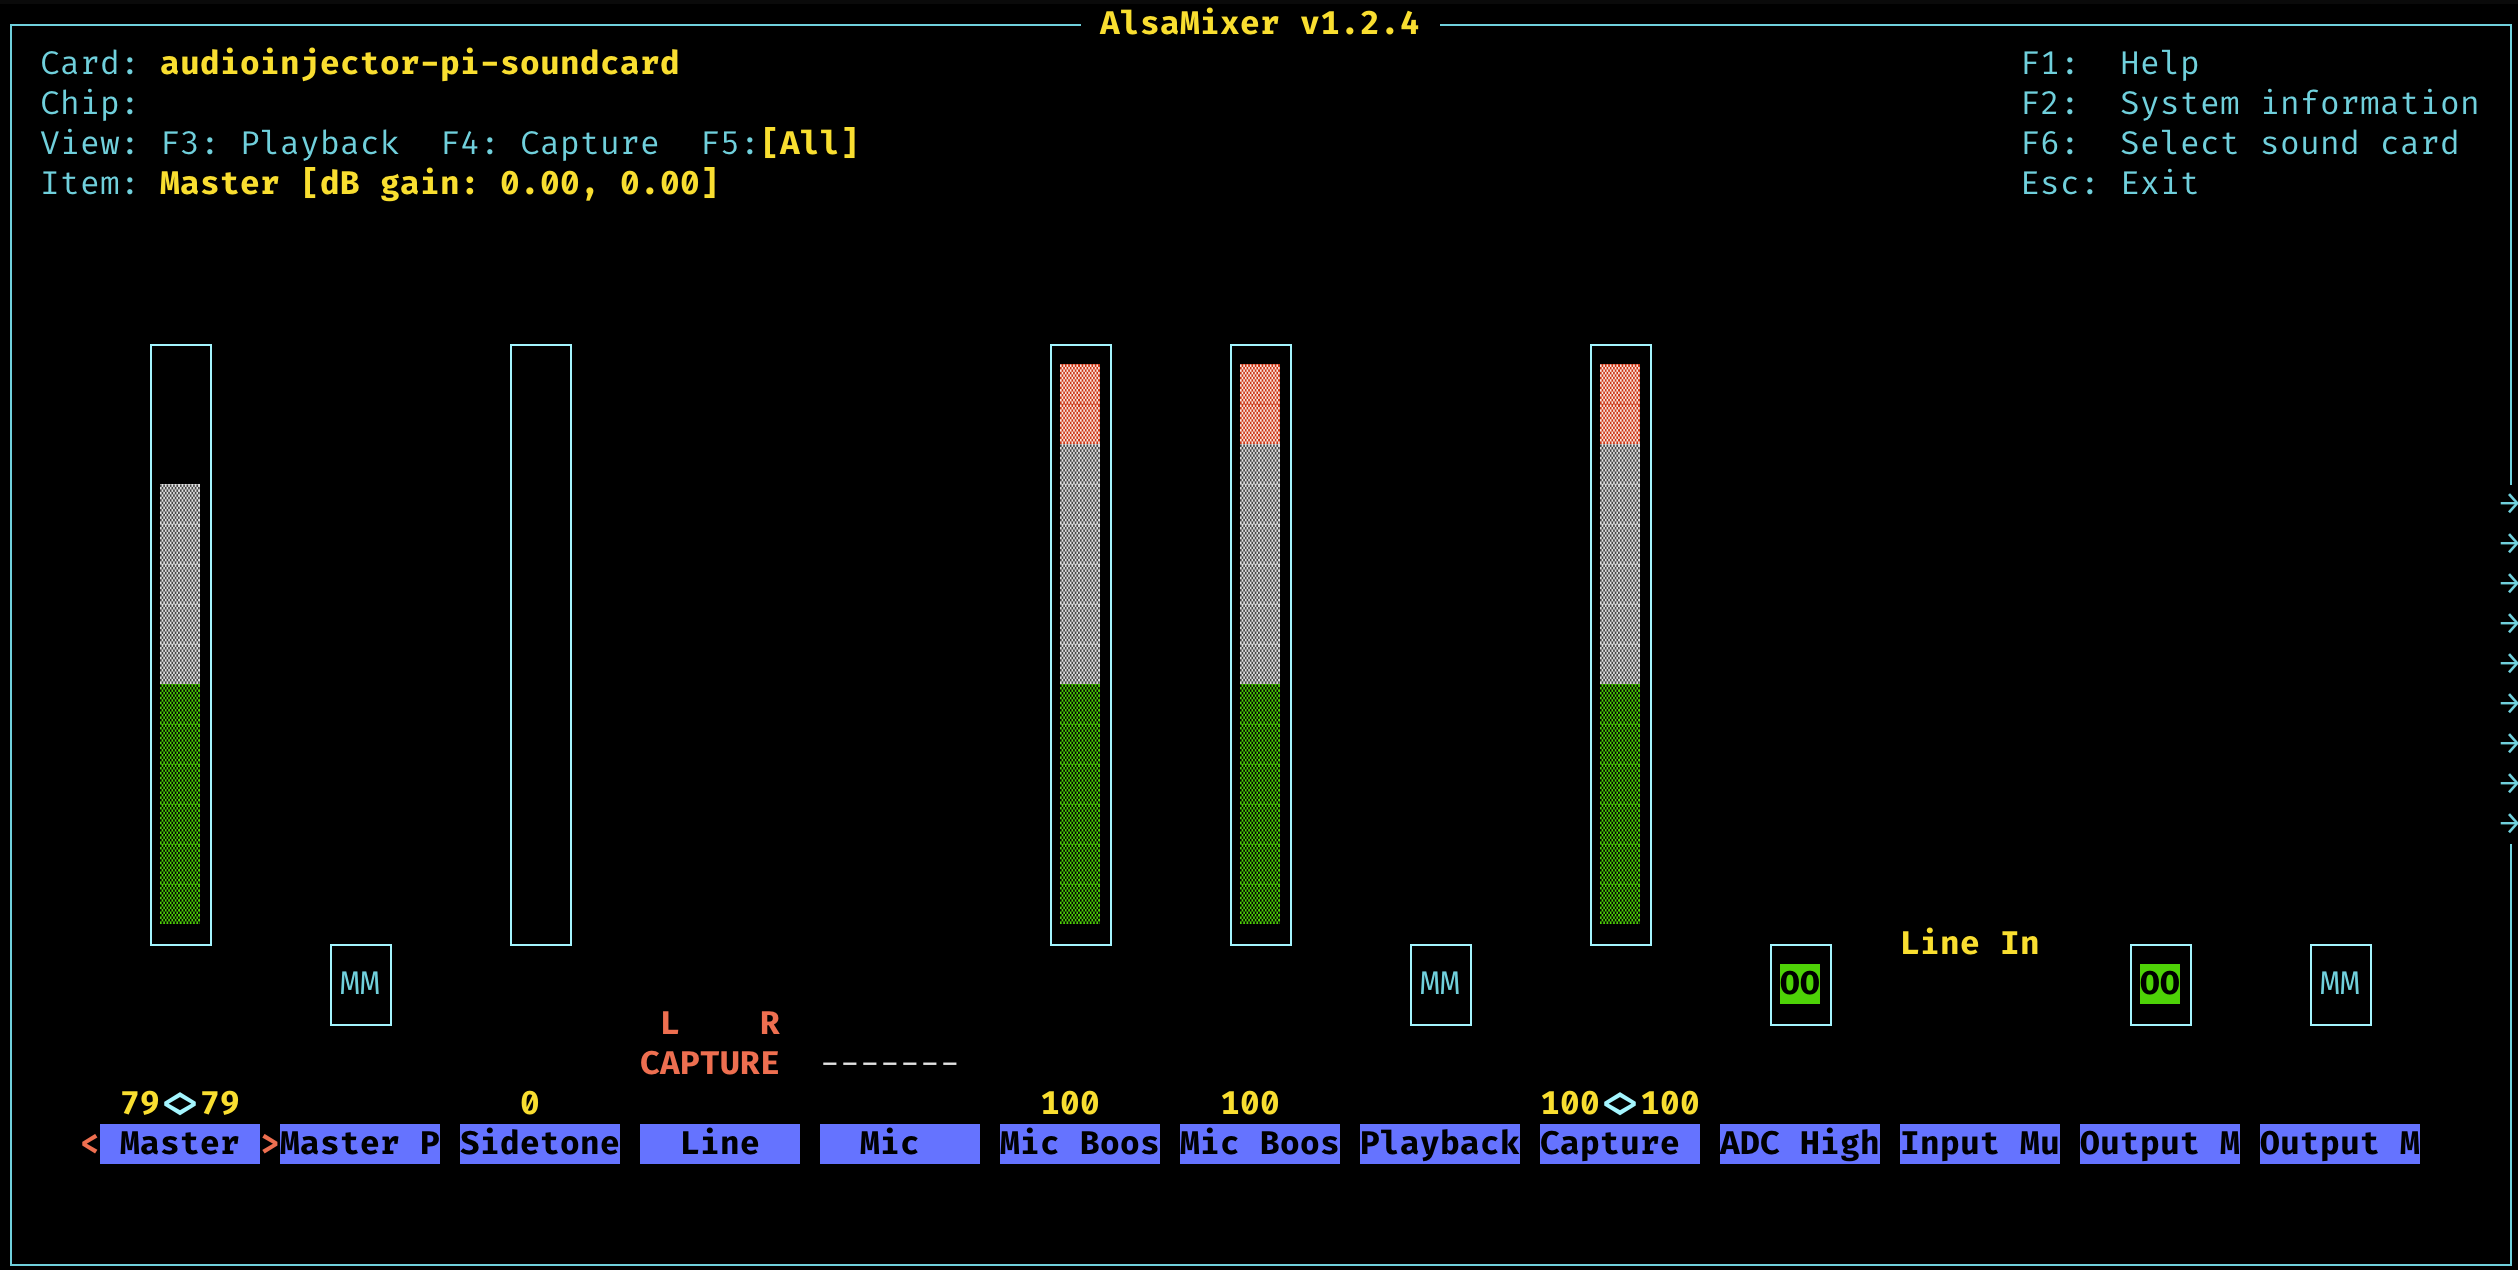
Task: Toggle the last Output Mixer MM switch
Action: coord(2340,984)
